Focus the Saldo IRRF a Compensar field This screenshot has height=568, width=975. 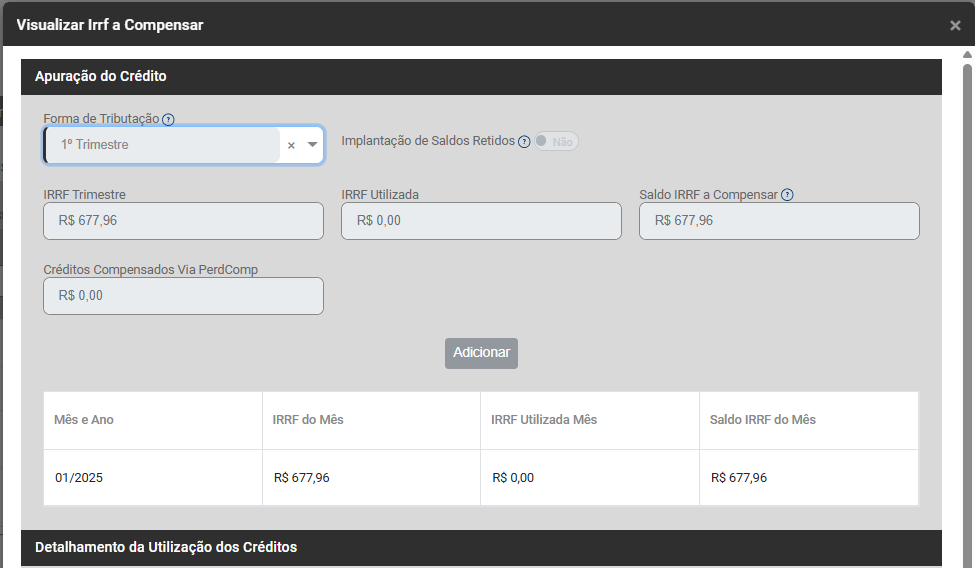(x=778, y=221)
